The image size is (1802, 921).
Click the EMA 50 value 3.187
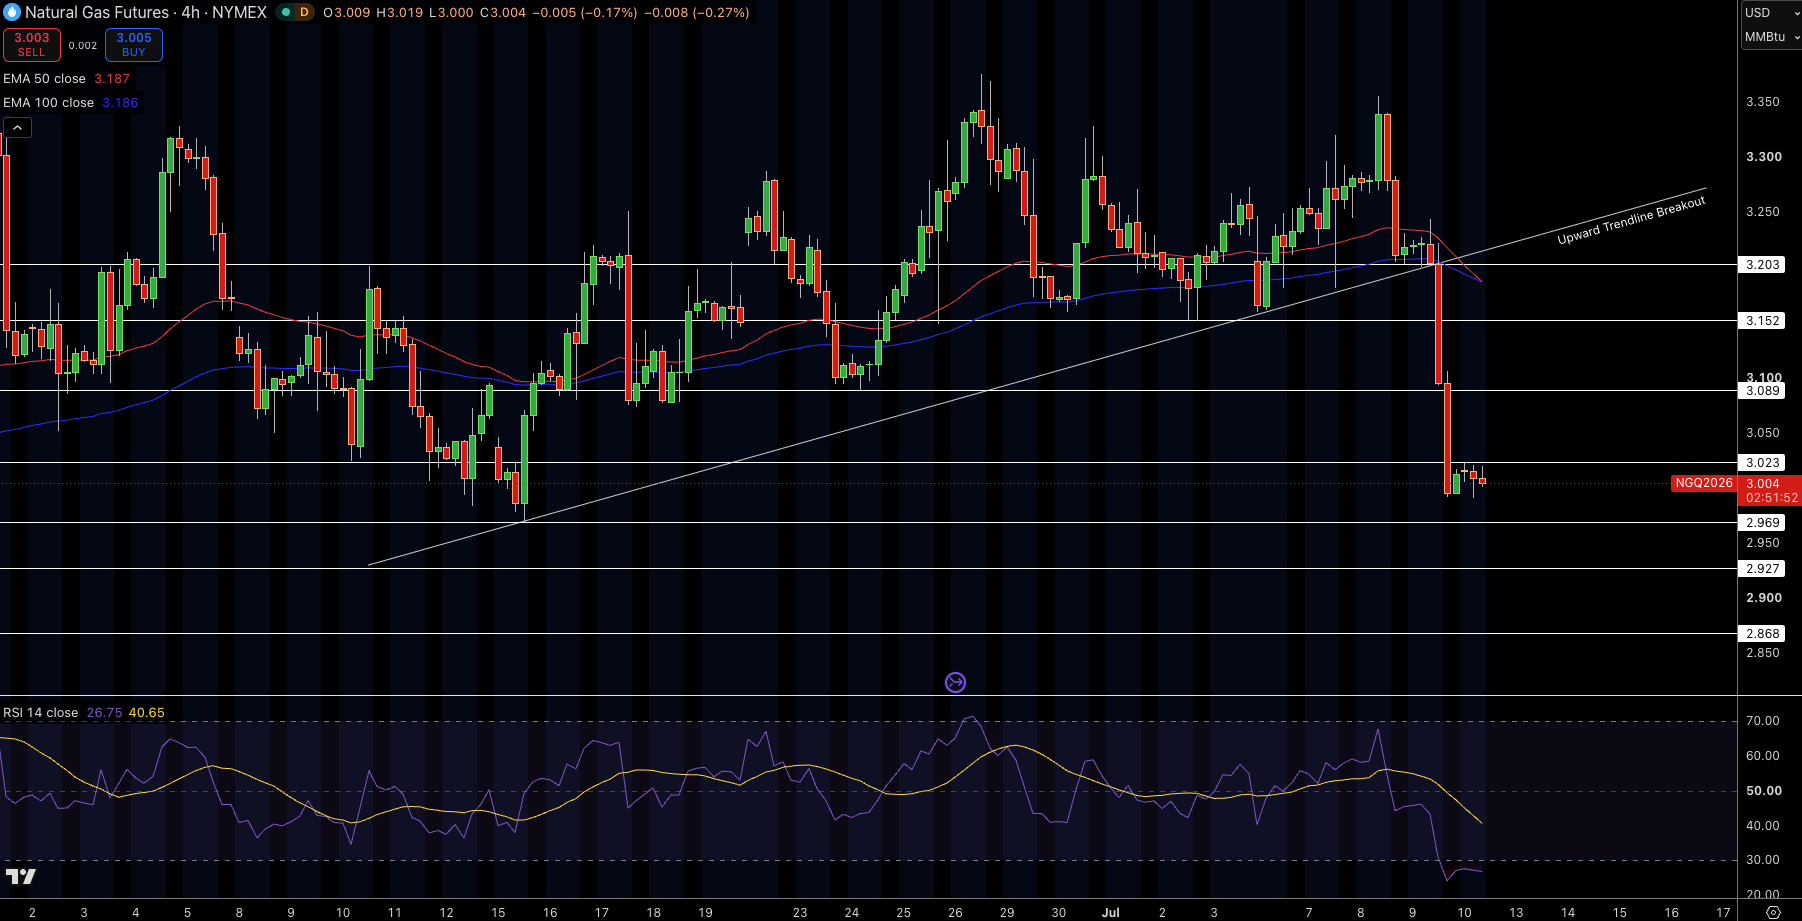pyautogui.click(x=112, y=79)
